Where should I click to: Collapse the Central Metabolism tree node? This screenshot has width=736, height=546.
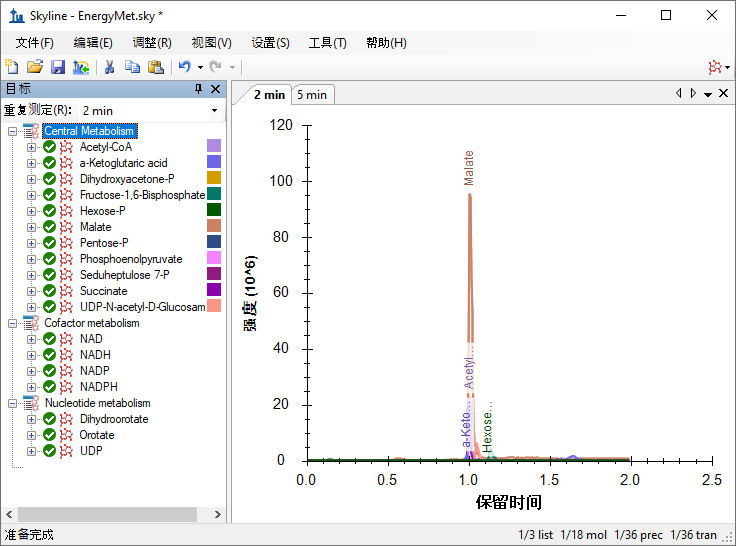(x=12, y=131)
